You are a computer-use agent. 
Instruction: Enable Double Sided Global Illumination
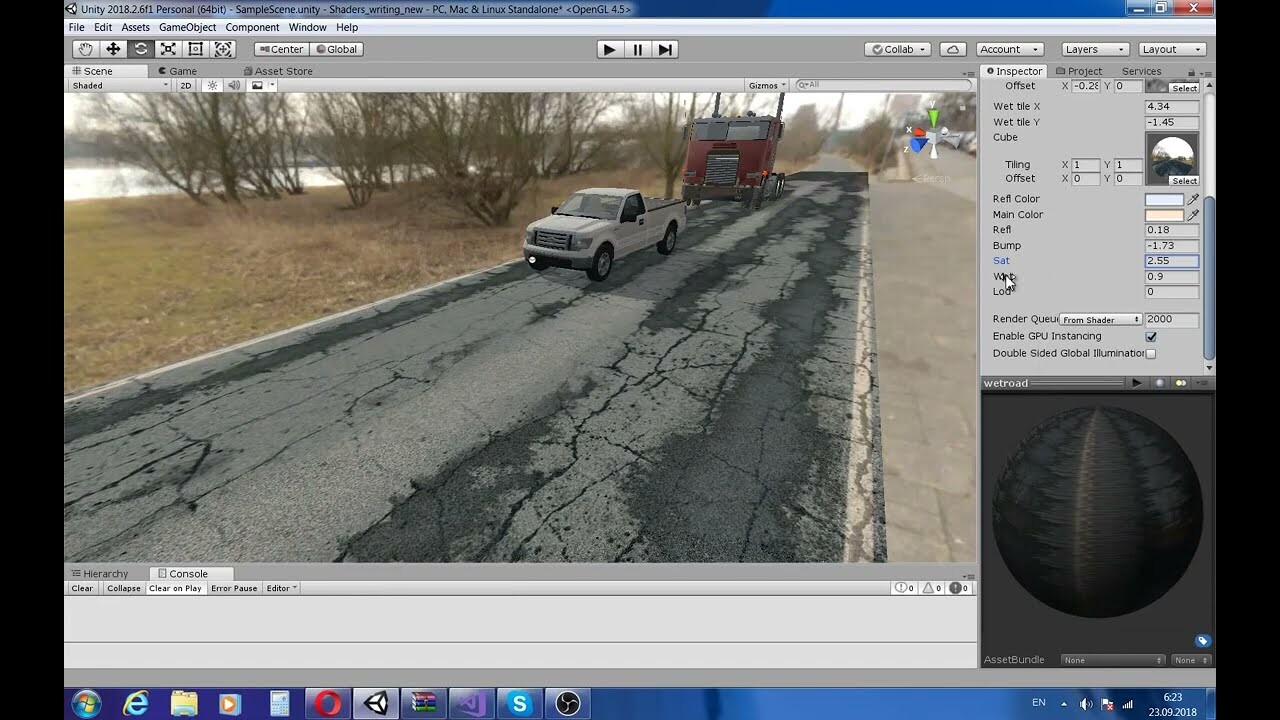point(1149,353)
